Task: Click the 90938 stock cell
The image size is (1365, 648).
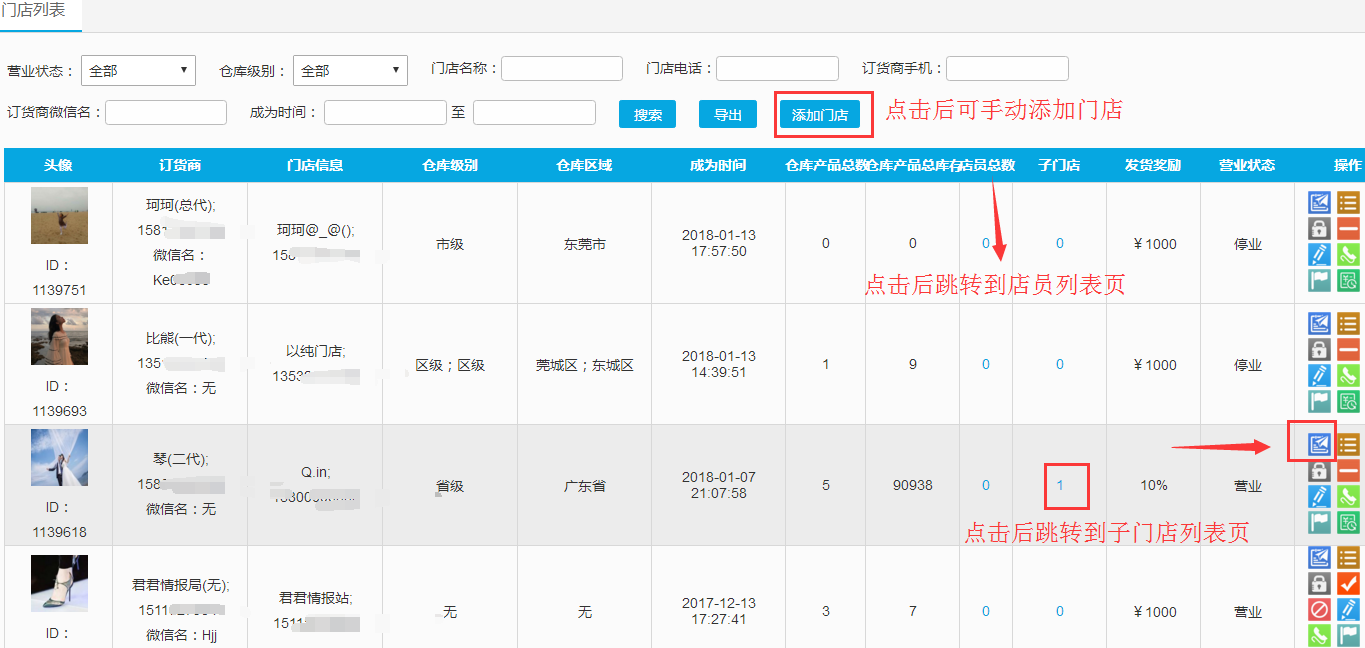Action: (912, 485)
